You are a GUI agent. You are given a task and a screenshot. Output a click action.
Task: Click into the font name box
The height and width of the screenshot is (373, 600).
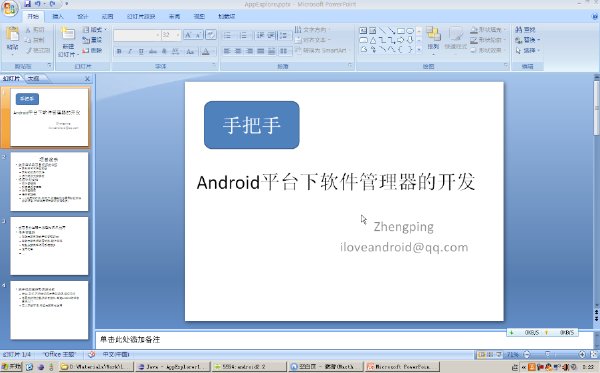[137, 35]
